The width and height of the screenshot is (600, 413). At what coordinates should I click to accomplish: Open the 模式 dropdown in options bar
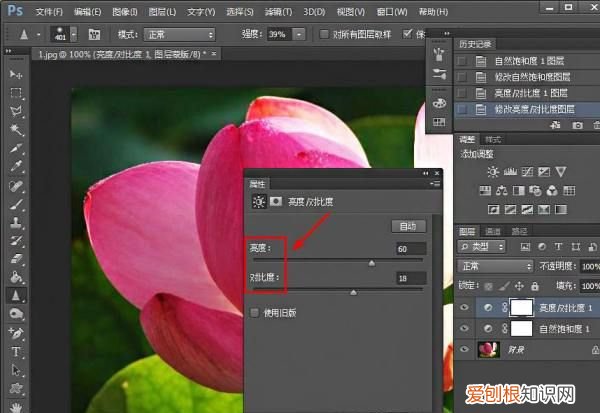pyautogui.click(x=179, y=35)
